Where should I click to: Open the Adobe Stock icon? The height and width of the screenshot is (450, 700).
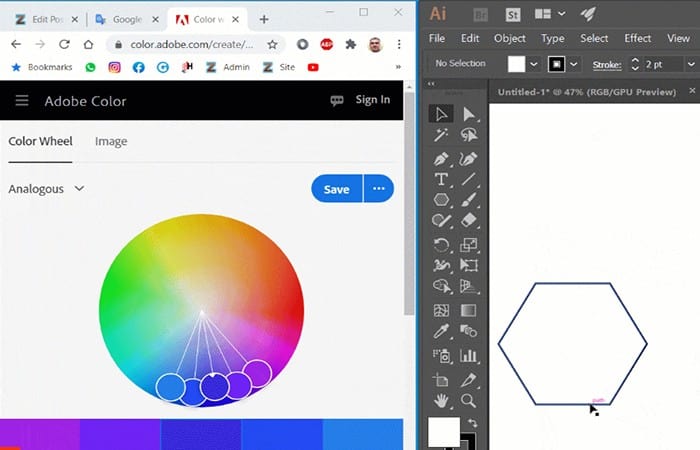pyautogui.click(x=513, y=15)
